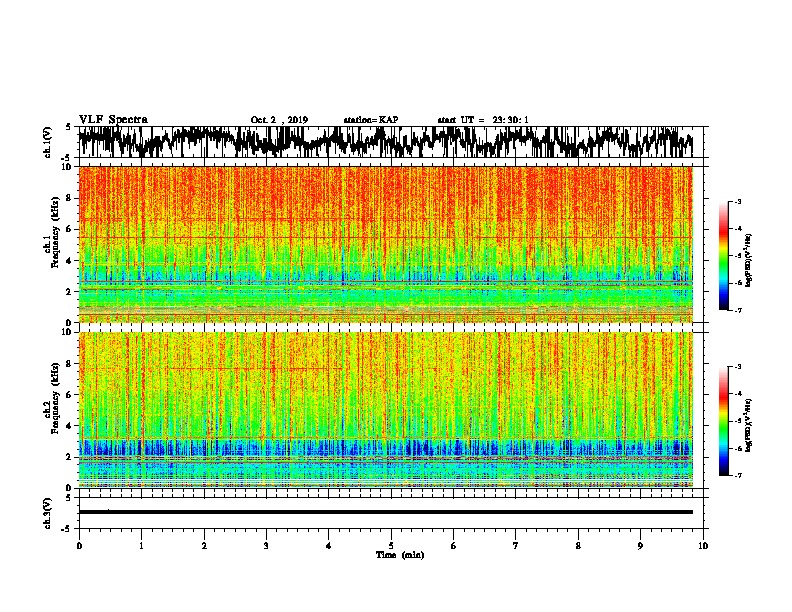Click the "Time (min)" axis label
The image size is (792, 612).
400,555
